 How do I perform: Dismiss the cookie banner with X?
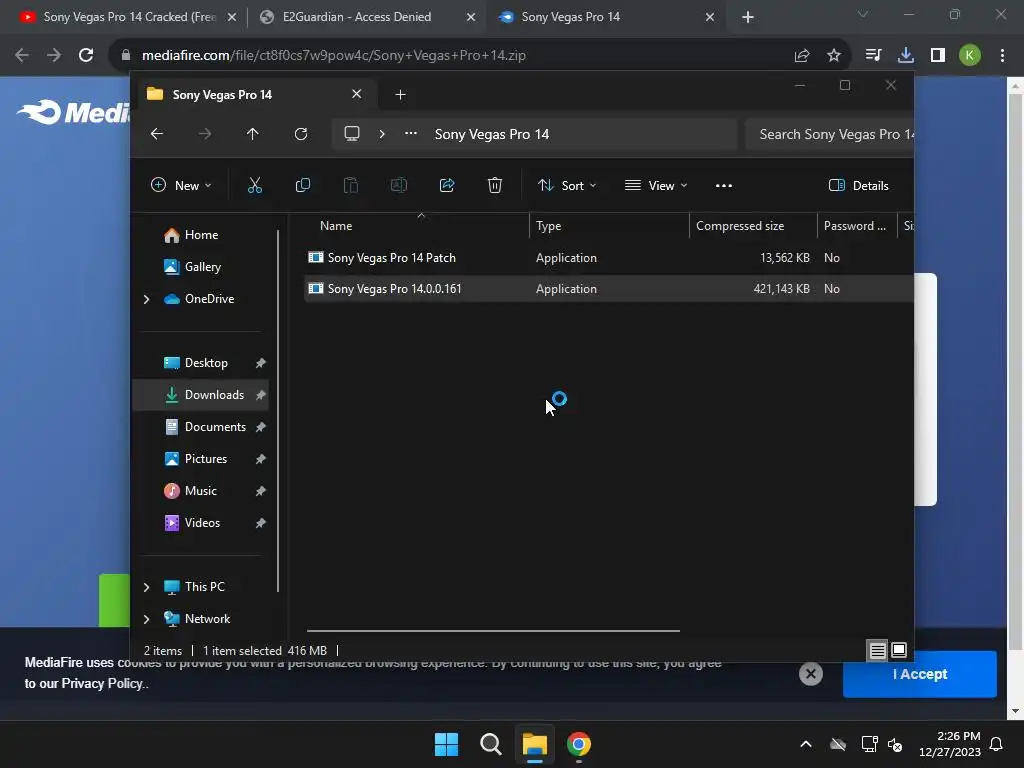(810, 674)
